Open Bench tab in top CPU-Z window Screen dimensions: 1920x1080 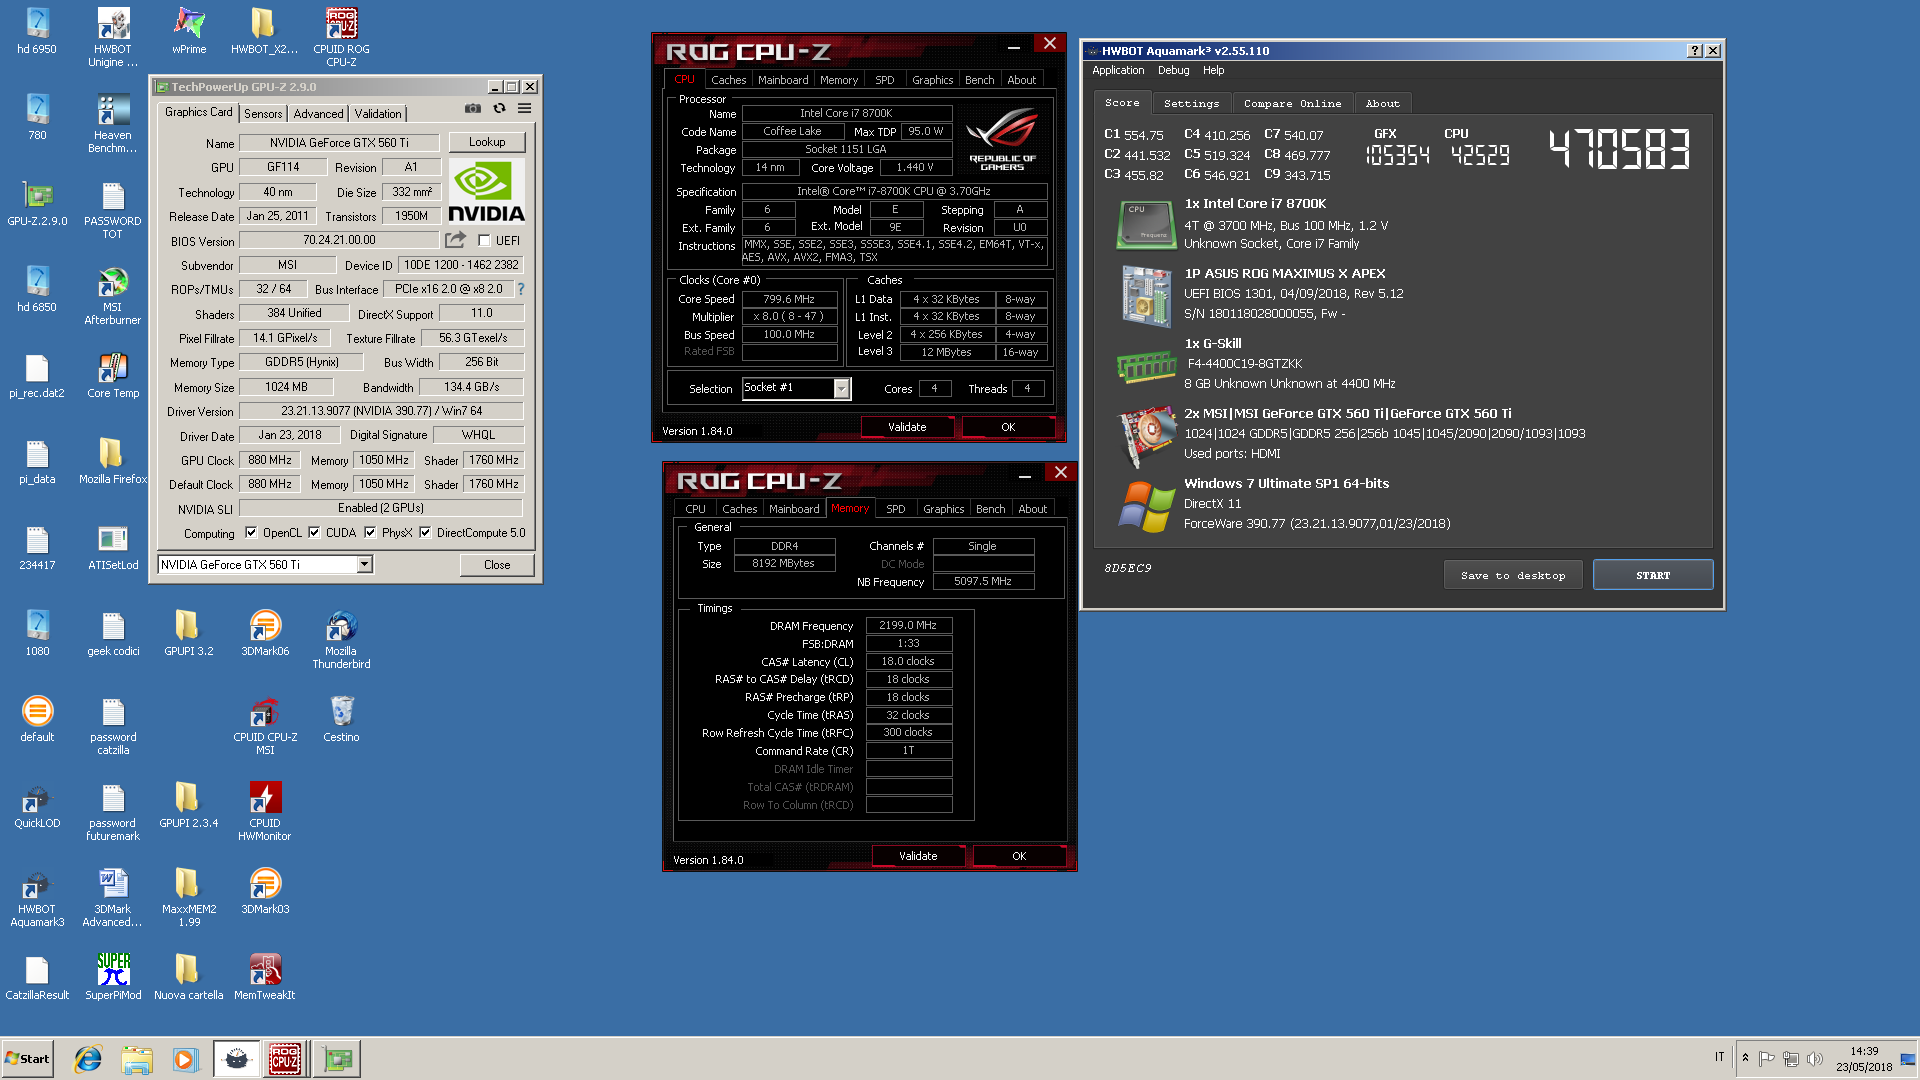(980, 80)
